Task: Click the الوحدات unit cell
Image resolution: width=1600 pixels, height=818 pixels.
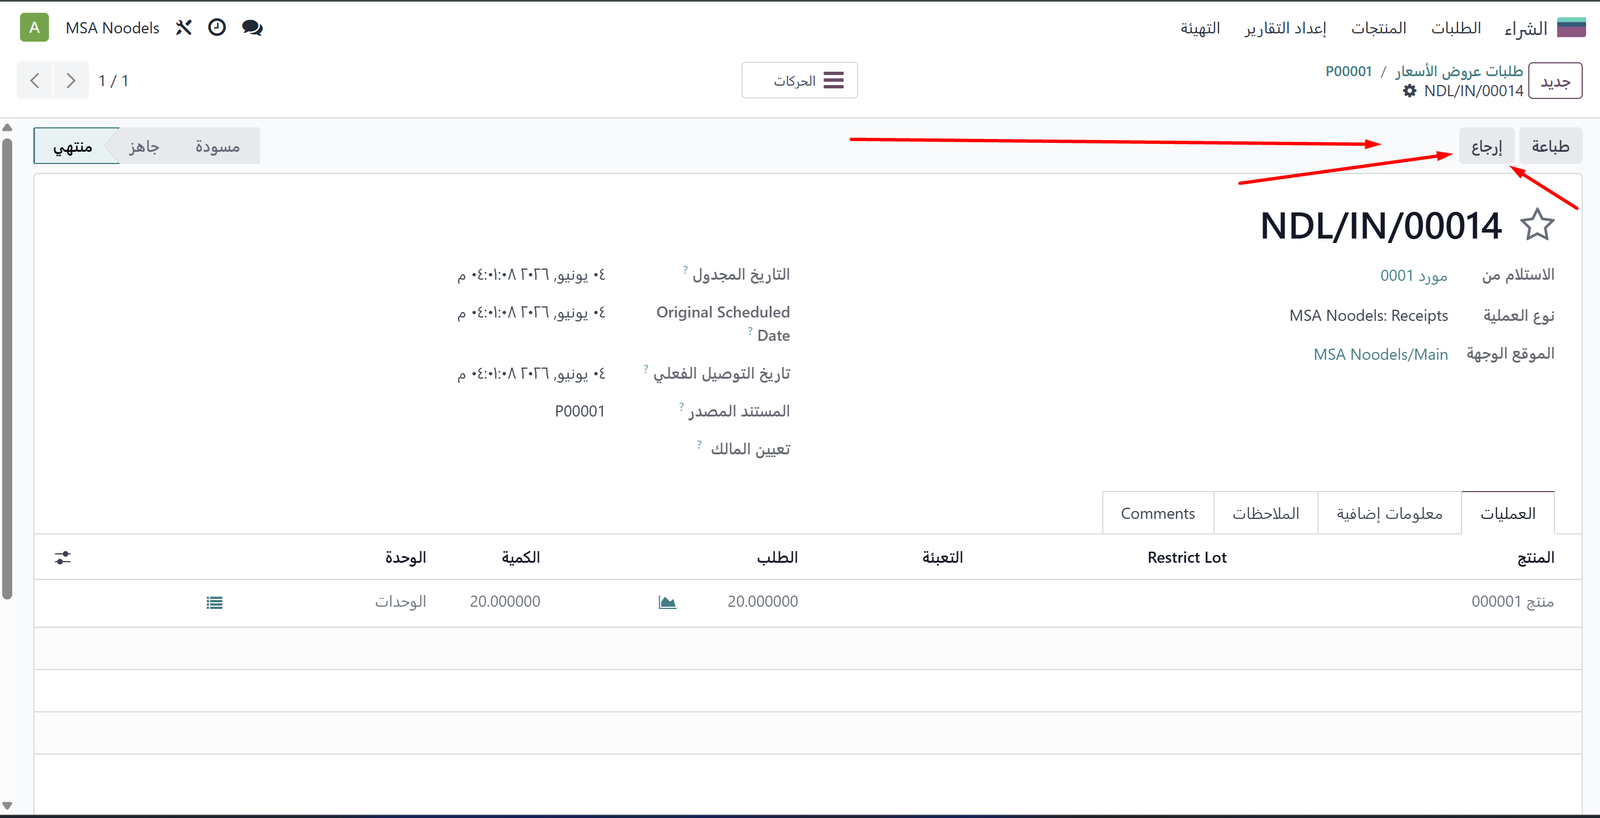Action: pyautogui.click(x=400, y=602)
